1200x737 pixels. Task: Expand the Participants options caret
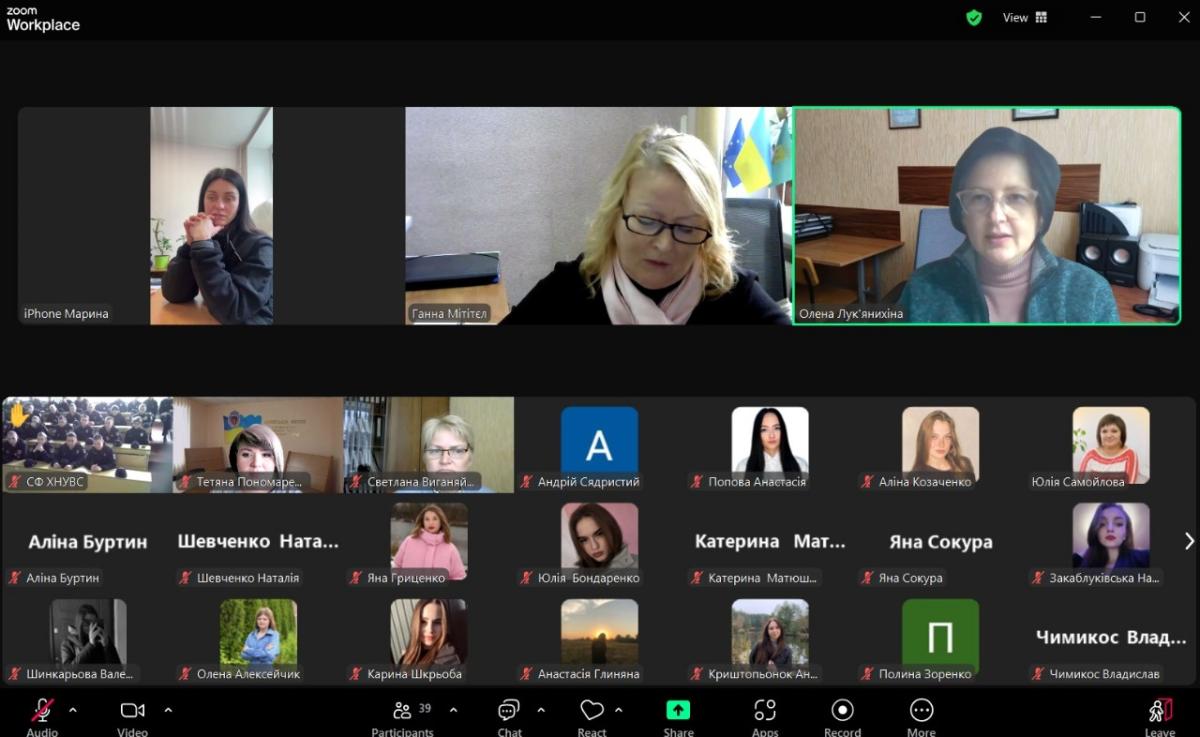click(x=453, y=710)
